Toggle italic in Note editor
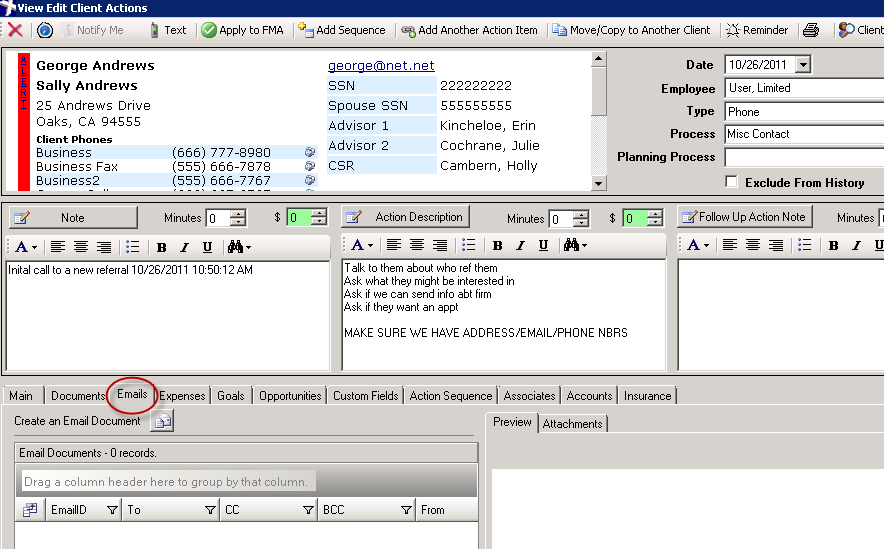This screenshot has height=549, width=884. [x=184, y=247]
